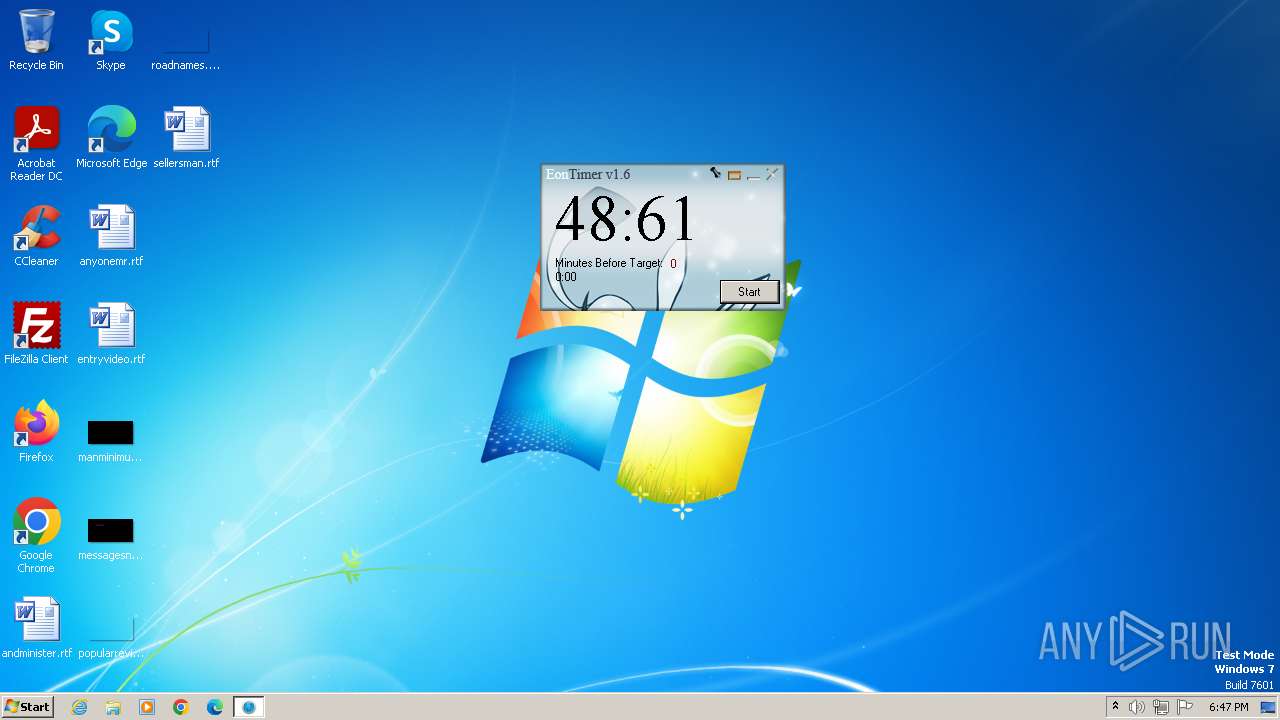This screenshot has height=720, width=1280.
Task: Open Internet Explorer from taskbar
Action: (79, 707)
